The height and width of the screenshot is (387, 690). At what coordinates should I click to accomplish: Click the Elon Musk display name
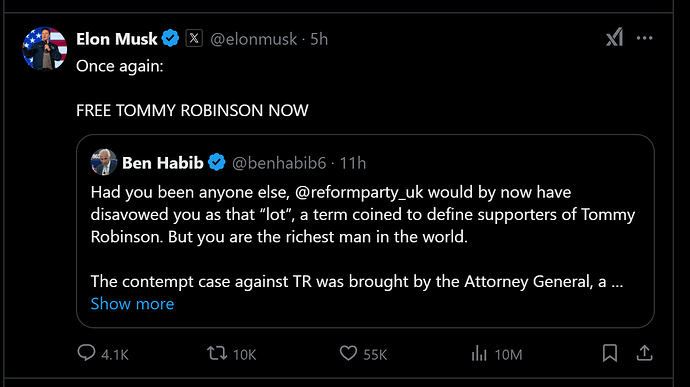(117, 39)
